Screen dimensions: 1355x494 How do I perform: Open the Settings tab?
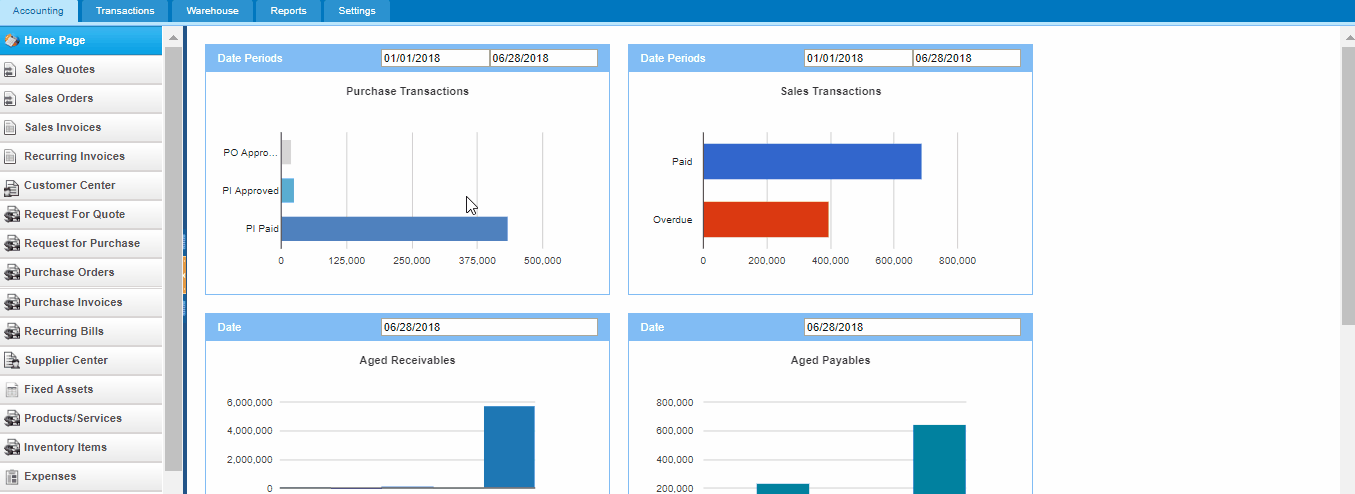(357, 11)
